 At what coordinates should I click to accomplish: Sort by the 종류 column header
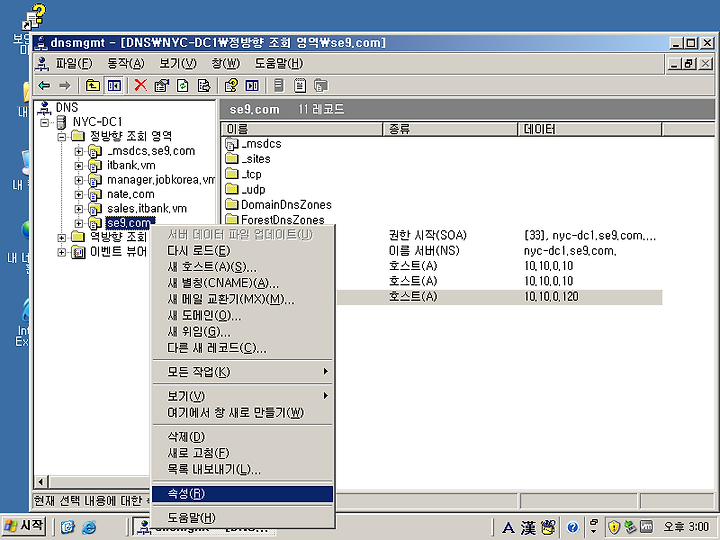coord(450,129)
